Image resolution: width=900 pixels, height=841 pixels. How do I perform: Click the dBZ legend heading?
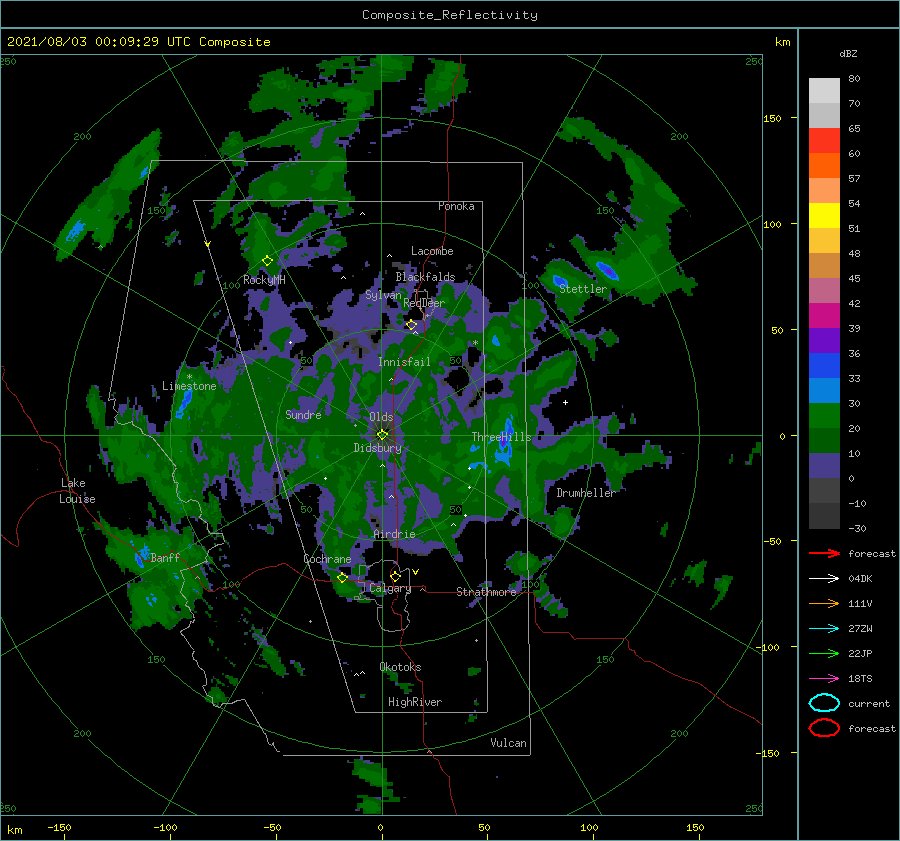(x=848, y=53)
